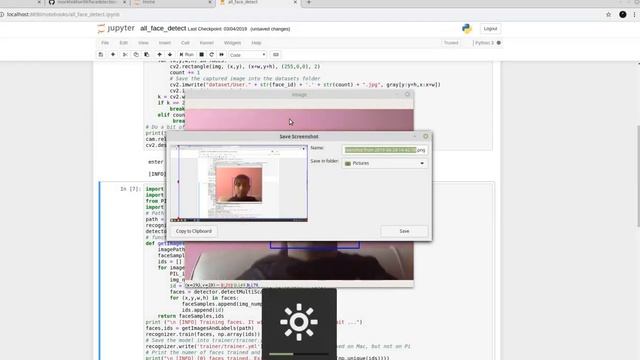Open the command palette keyboard icon

point(276,55)
